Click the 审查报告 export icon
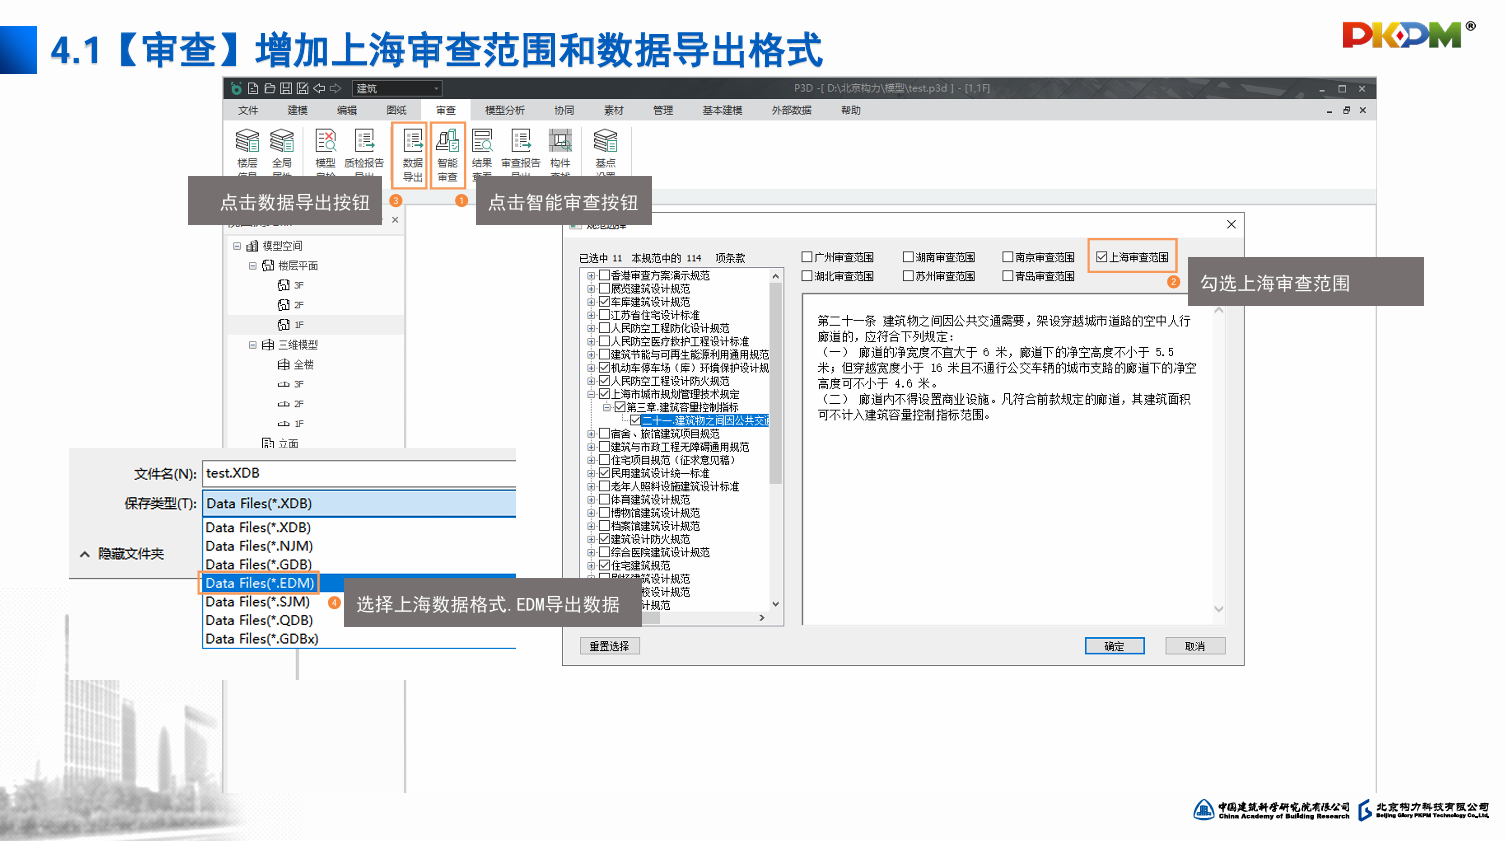1506x841 pixels. pos(521,141)
